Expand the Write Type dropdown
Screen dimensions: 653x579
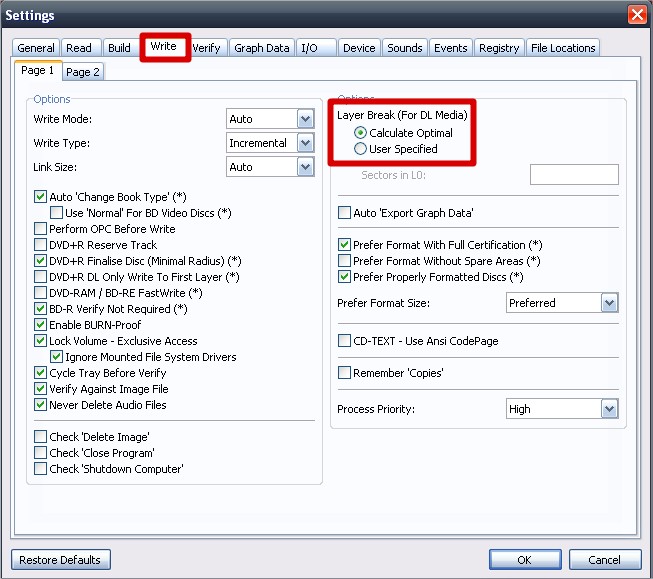point(306,143)
